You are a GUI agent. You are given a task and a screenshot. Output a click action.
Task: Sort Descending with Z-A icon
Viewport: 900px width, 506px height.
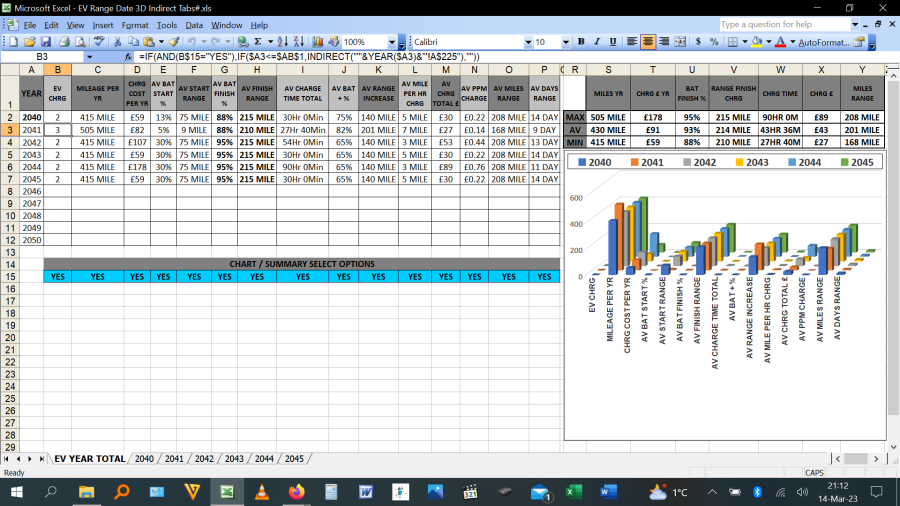click(298, 42)
